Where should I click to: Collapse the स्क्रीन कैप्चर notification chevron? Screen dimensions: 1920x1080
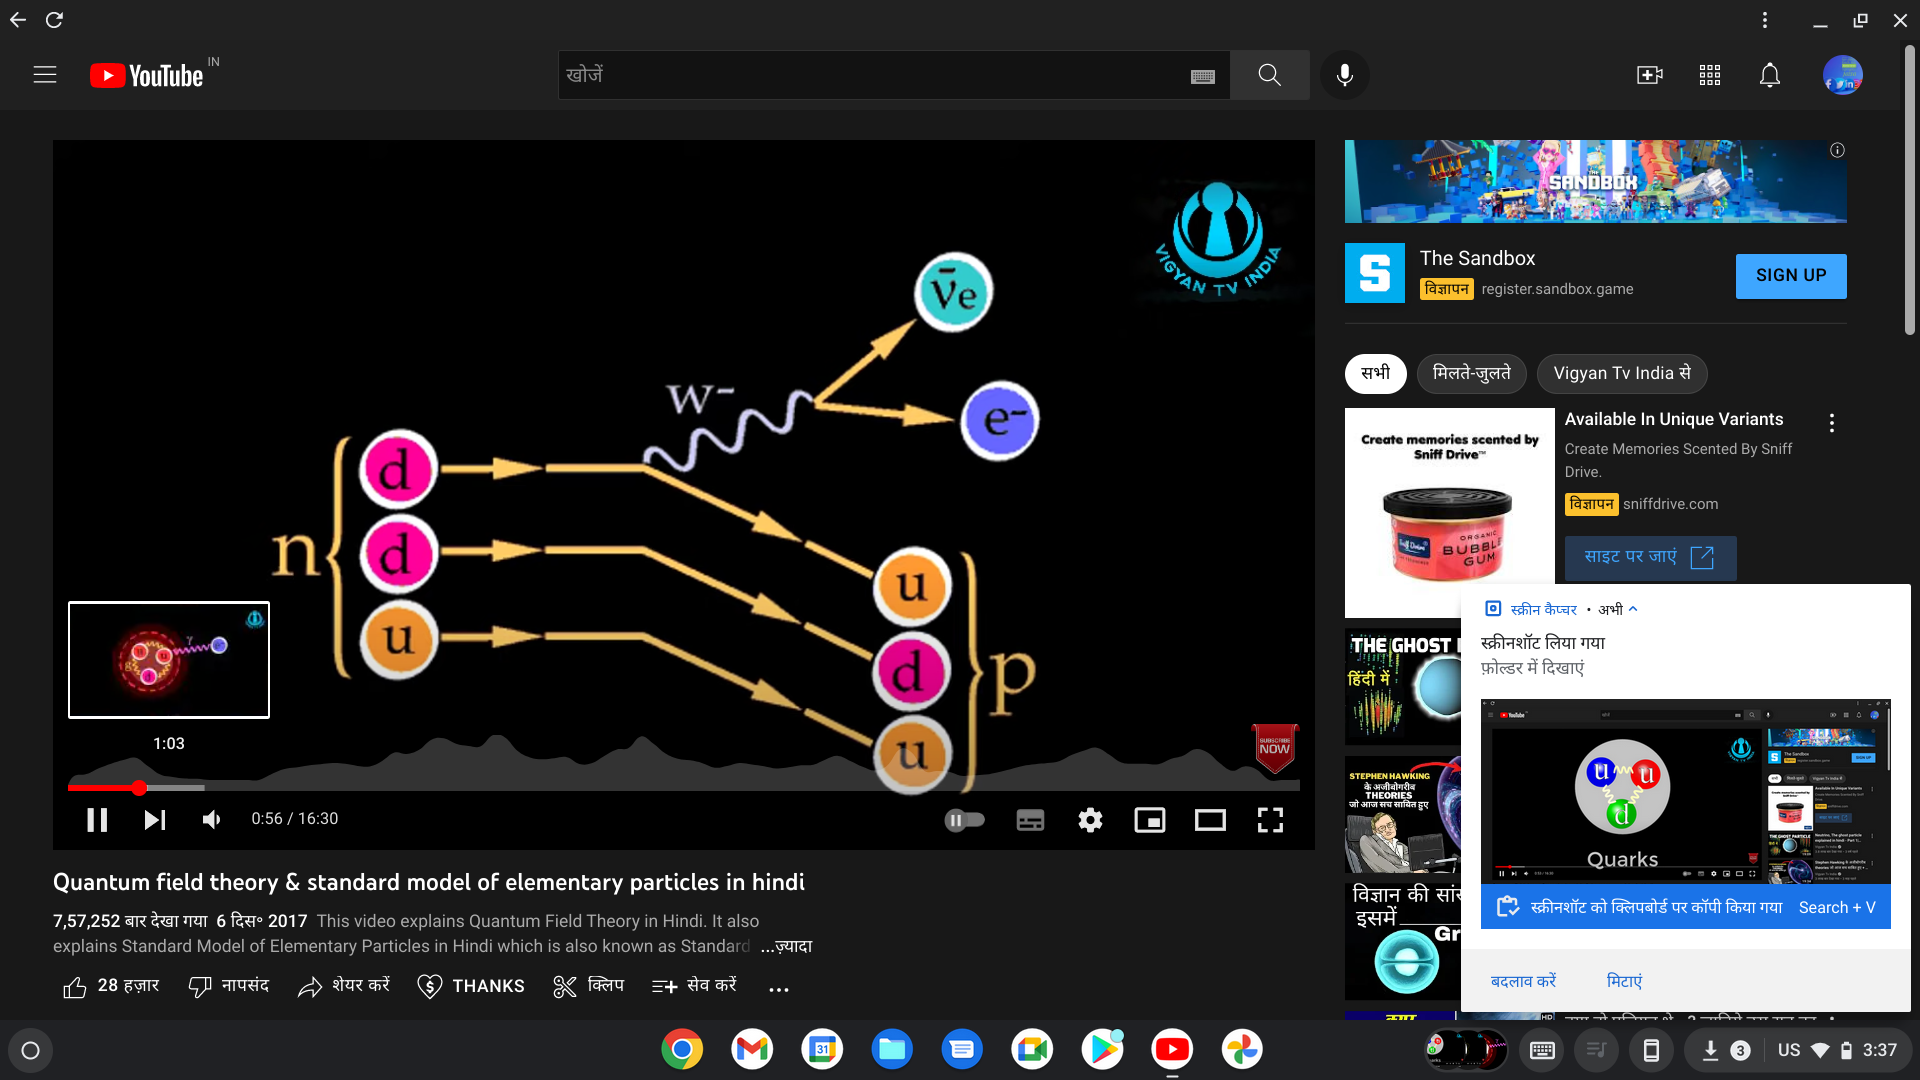(x=1633, y=609)
